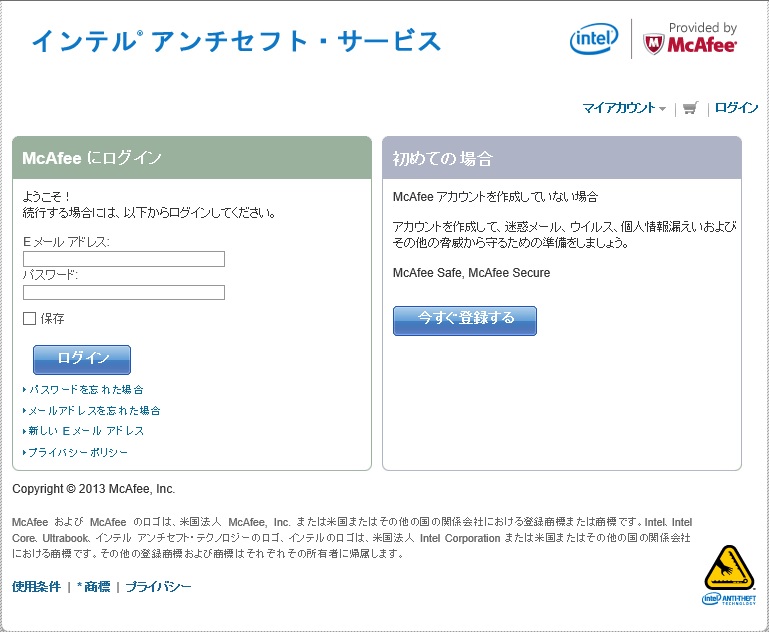
Task: Click the 初めての場合 panel header
Action: 562,158
